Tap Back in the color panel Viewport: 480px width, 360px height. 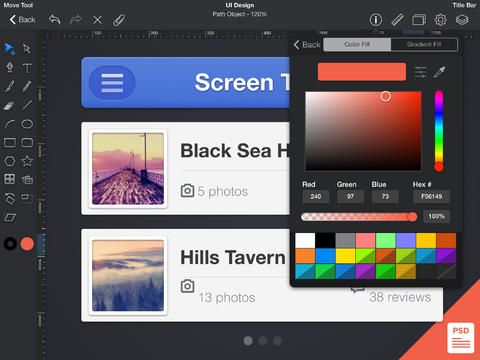[x=307, y=45]
